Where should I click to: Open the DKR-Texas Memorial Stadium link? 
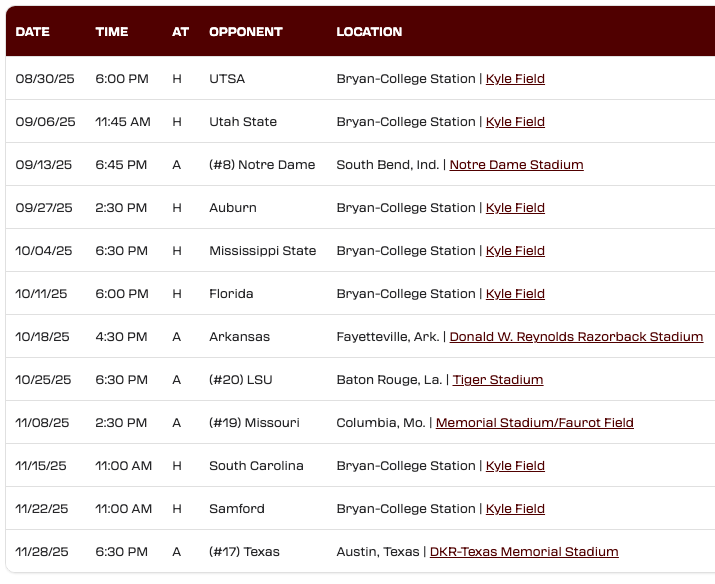[524, 551]
